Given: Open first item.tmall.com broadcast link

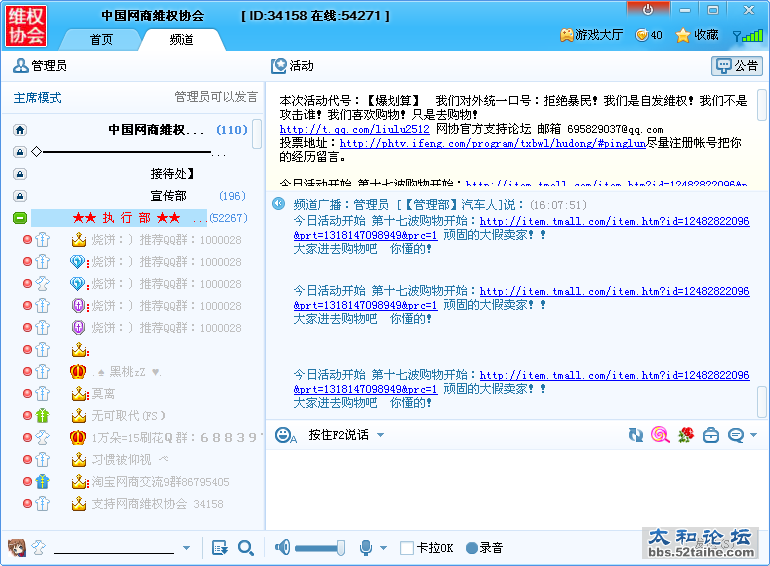Looking at the screenshot, I should pyautogui.click(x=522, y=228).
